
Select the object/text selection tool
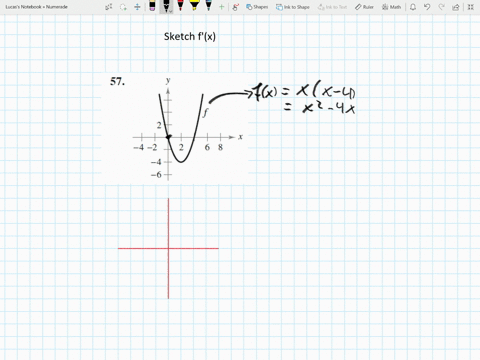(109, 7)
